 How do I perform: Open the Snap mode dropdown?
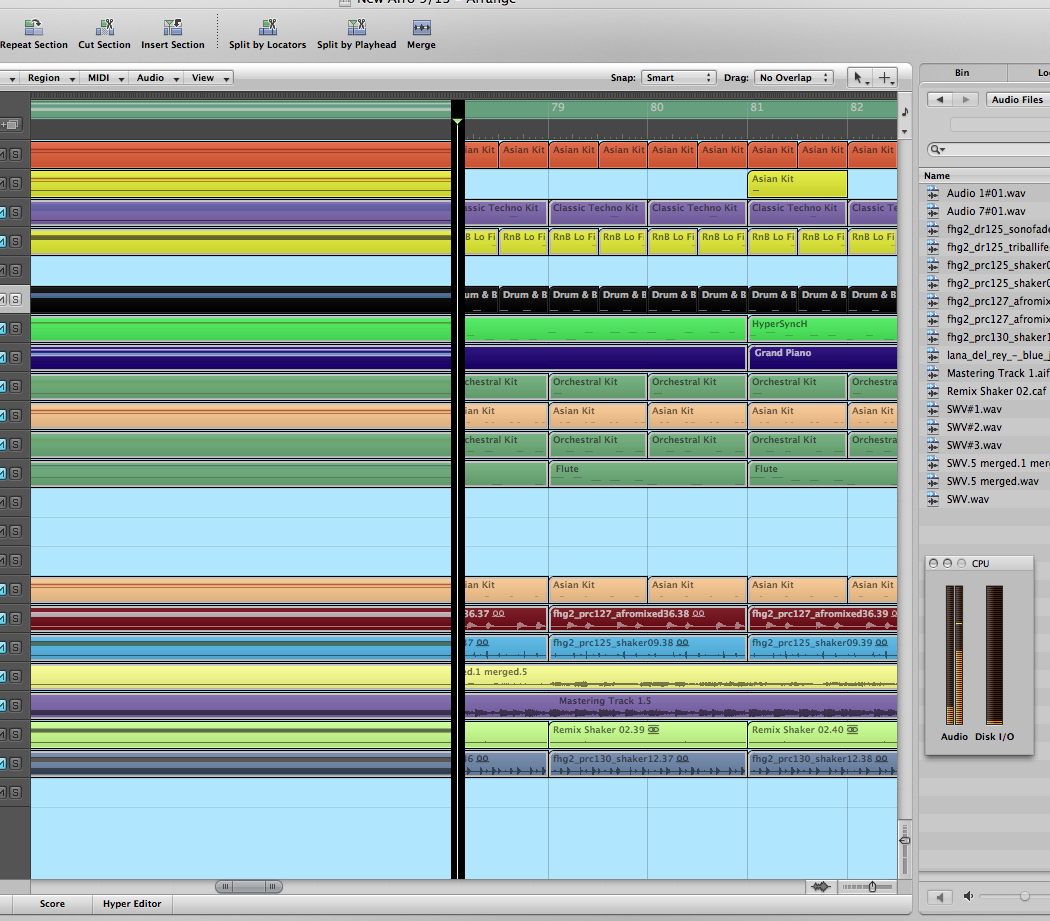(679, 78)
